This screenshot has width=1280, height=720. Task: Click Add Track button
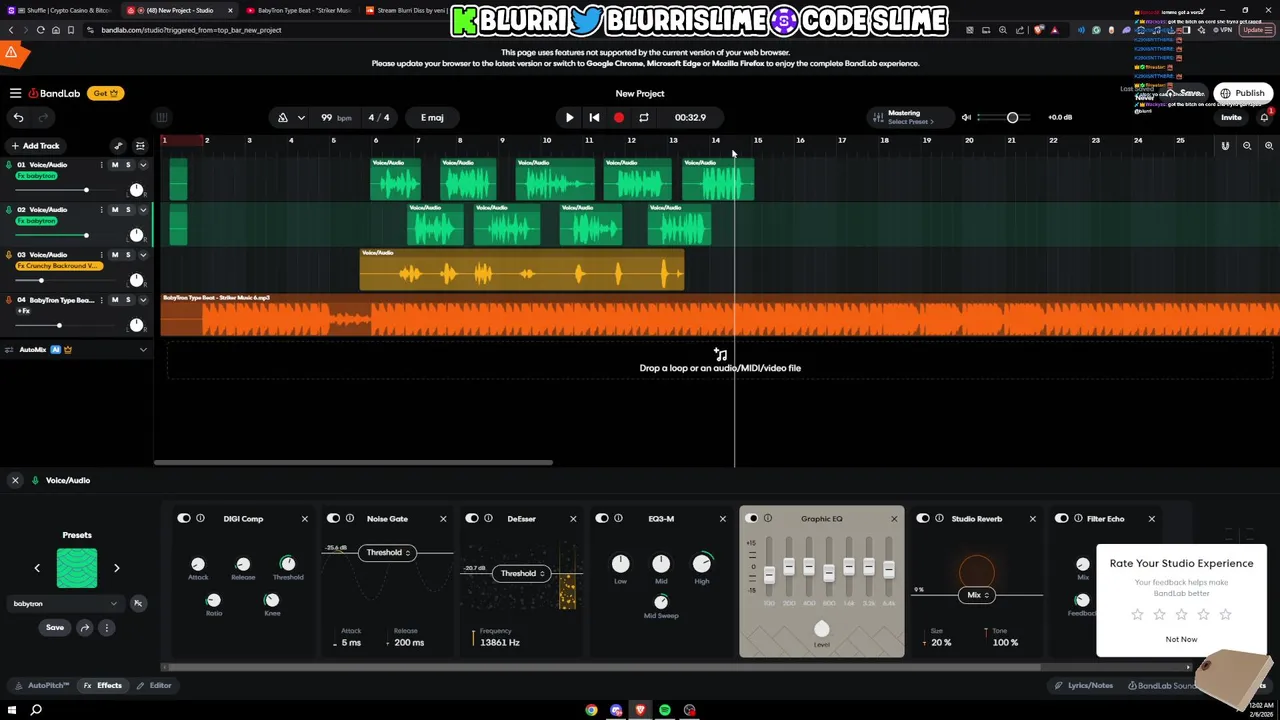coord(35,146)
